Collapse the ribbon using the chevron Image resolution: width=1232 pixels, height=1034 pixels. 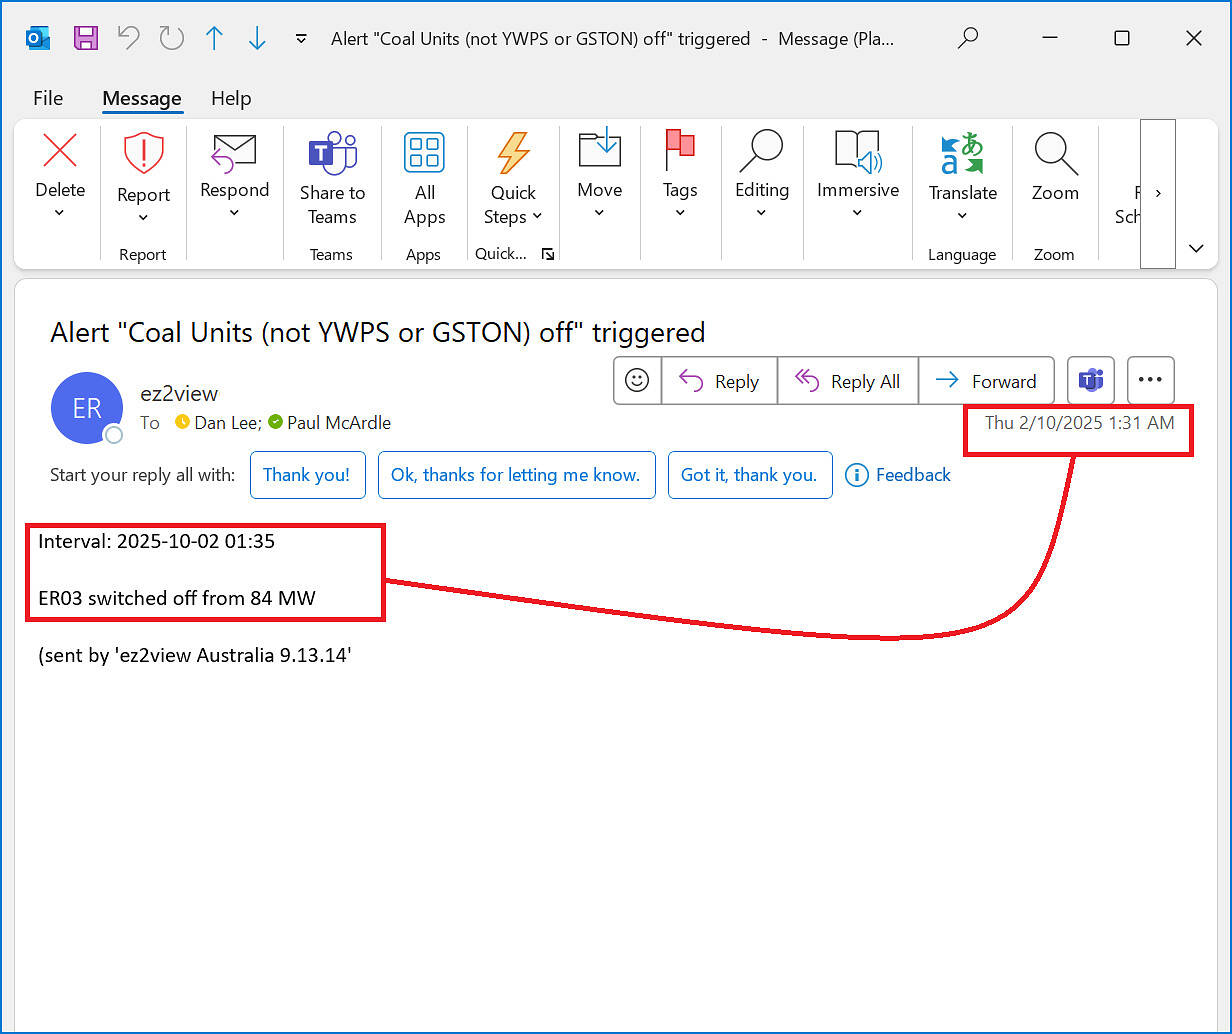1196,249
